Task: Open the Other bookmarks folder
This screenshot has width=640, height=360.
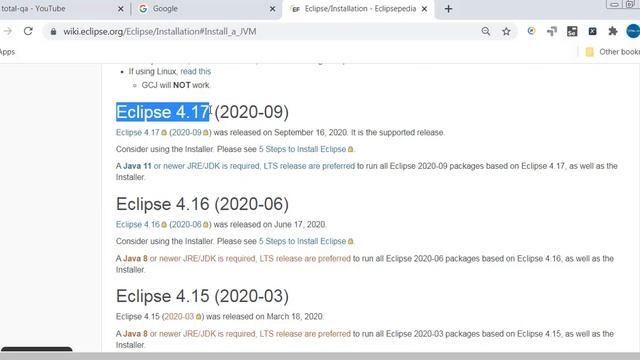Action: (x=612, y=52)
